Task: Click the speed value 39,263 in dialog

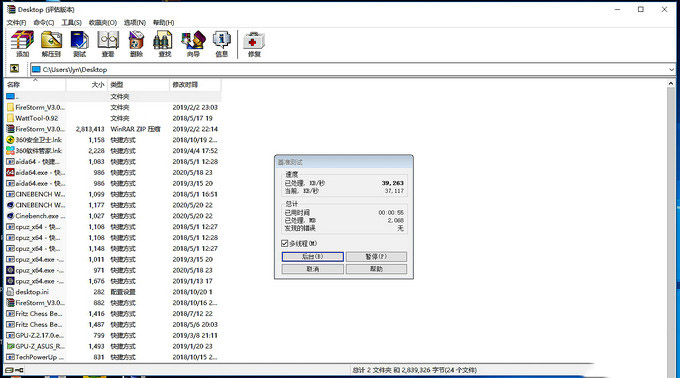Action: click(392, 183)
